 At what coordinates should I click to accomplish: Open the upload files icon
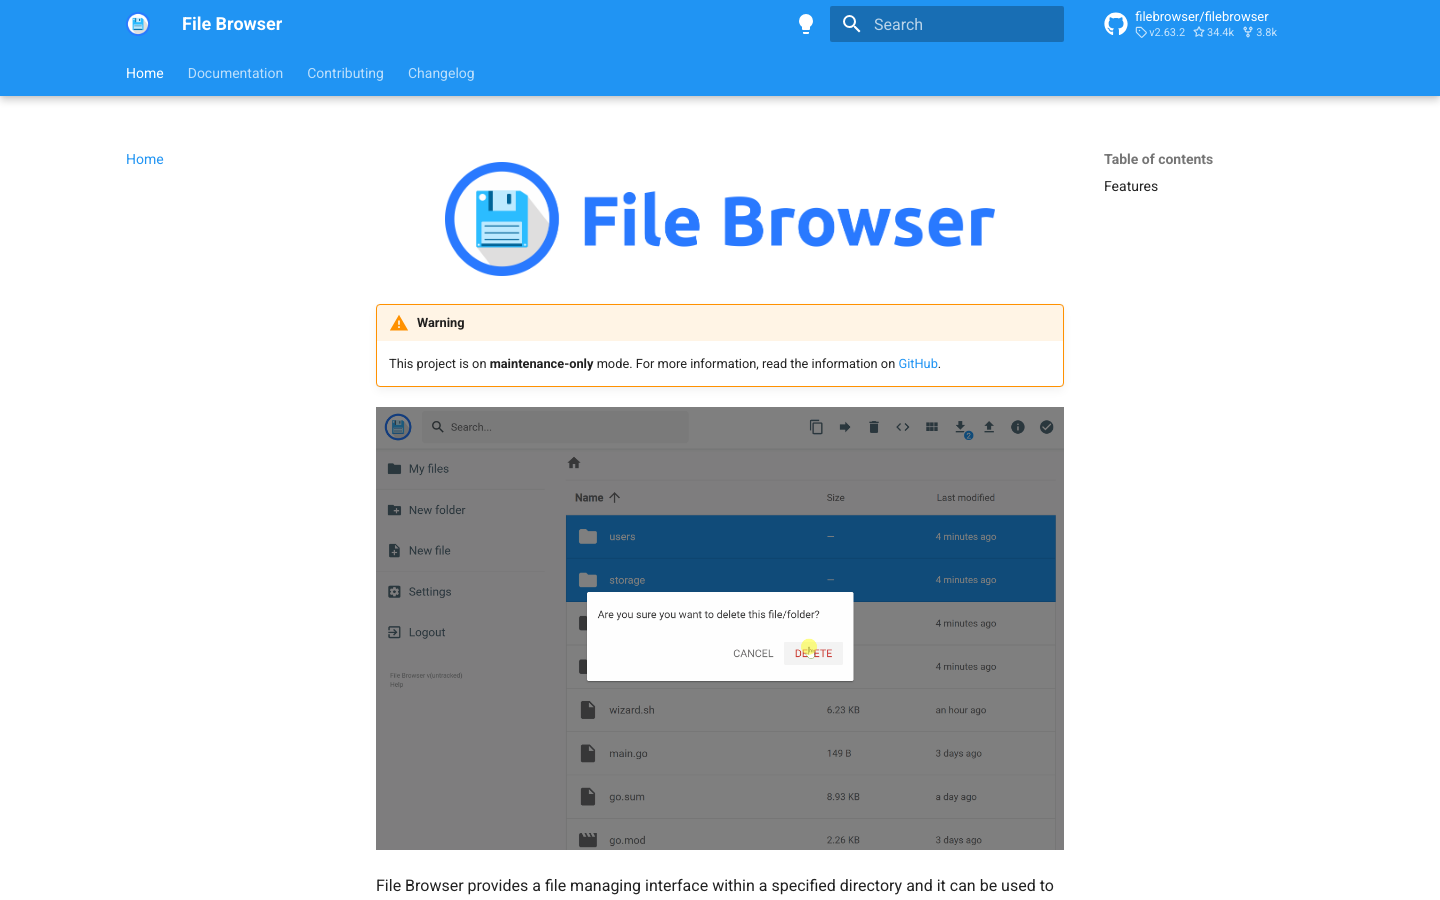pyautogui.click(x=988, y=426)
